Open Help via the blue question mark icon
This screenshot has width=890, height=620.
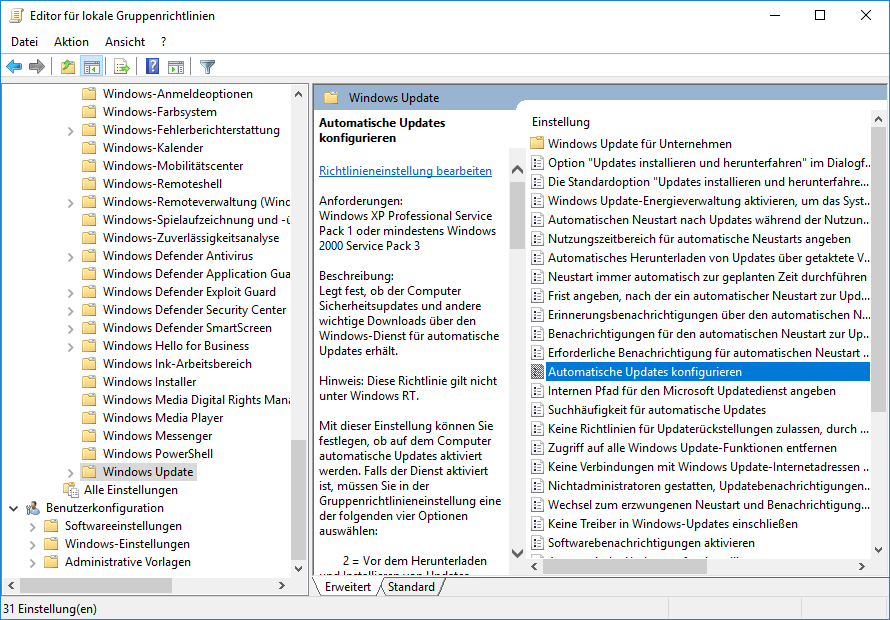point(151,66)
